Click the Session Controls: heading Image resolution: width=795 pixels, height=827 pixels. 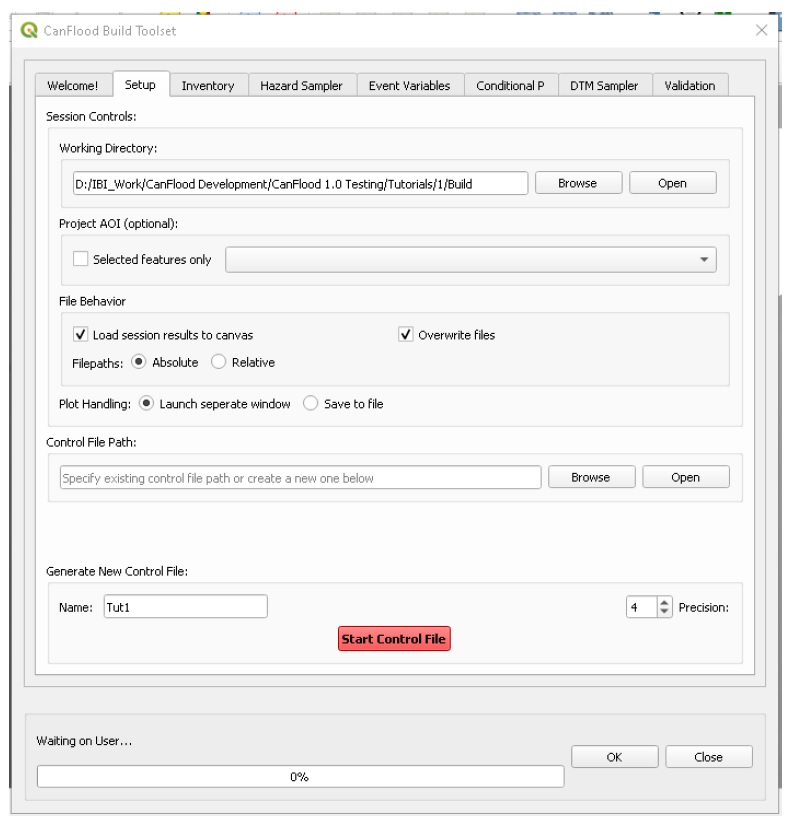click(91, 117)
